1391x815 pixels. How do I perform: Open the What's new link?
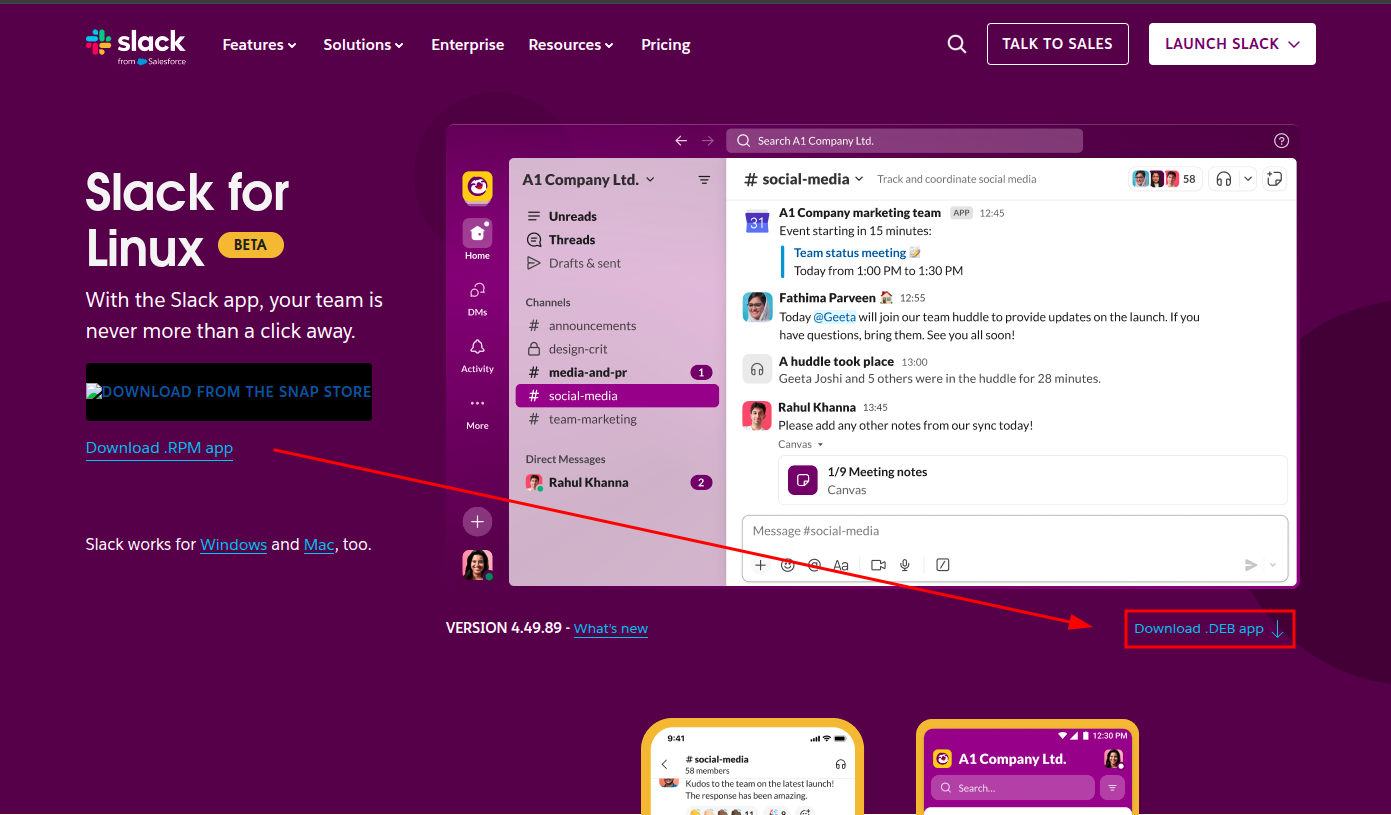point(611,629)
